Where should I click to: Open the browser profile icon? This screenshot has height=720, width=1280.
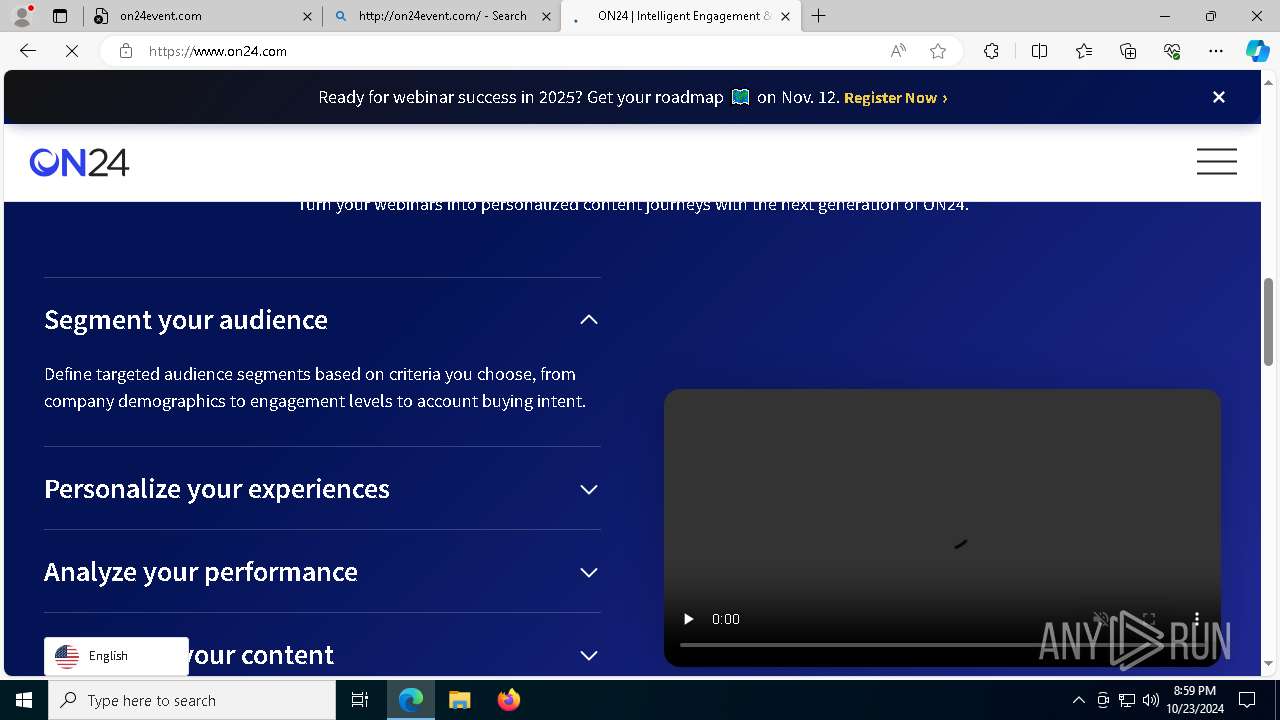[x=22, y=16]
